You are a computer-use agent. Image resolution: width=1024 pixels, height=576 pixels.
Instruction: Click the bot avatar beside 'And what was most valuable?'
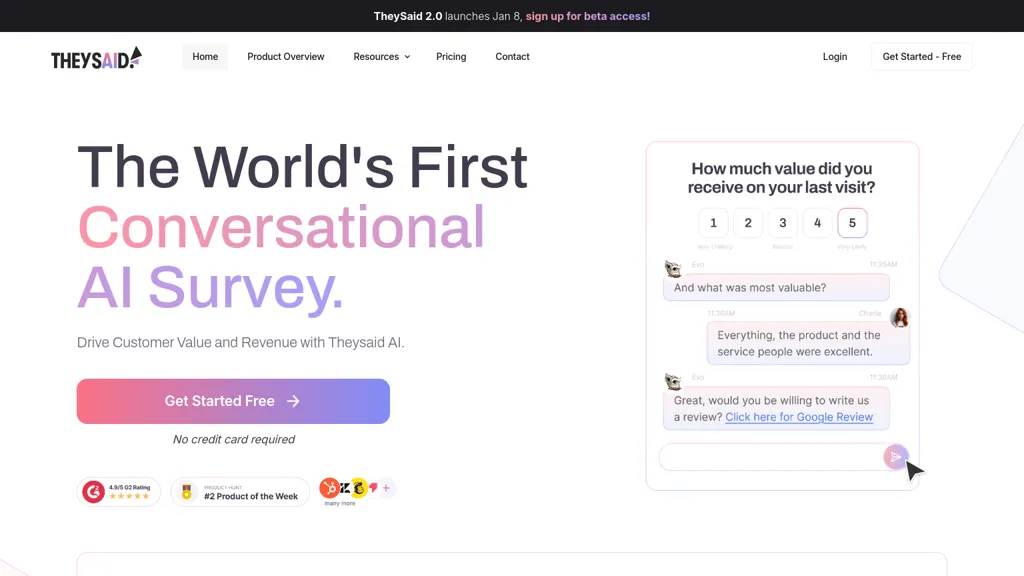(673, 268)
